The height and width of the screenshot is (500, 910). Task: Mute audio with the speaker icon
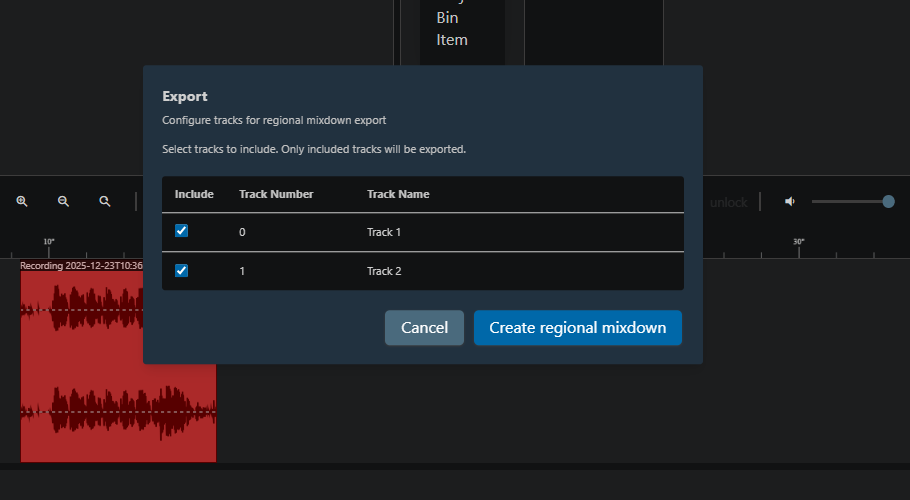790,201
